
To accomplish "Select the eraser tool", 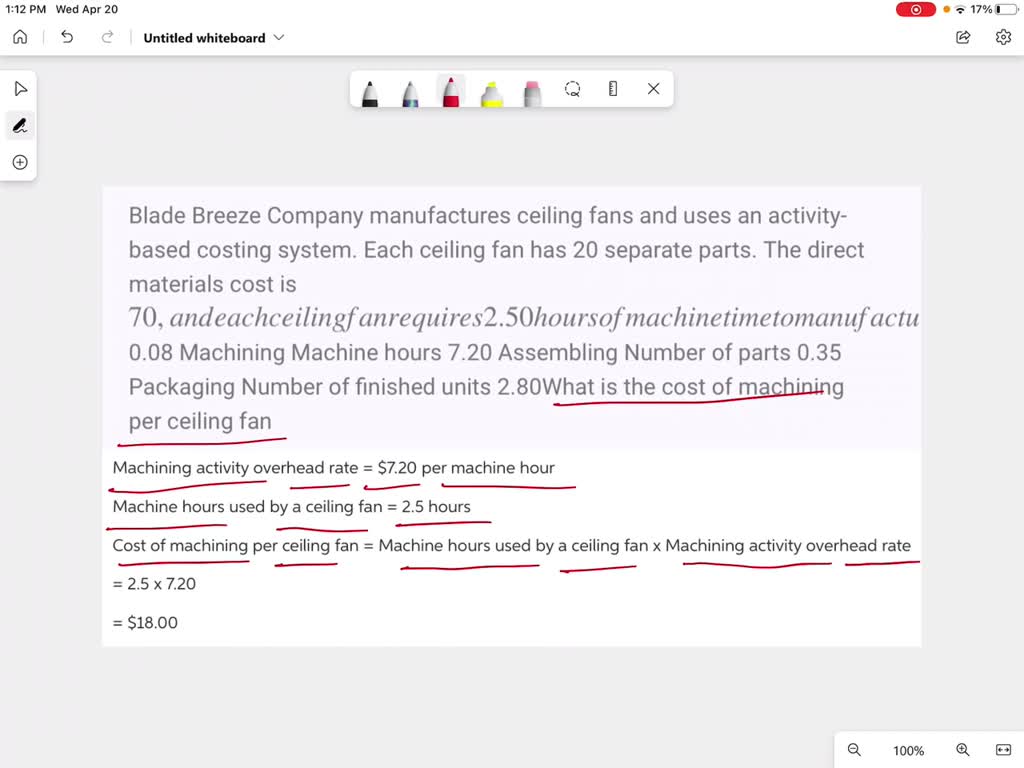I will pos(532,93).
